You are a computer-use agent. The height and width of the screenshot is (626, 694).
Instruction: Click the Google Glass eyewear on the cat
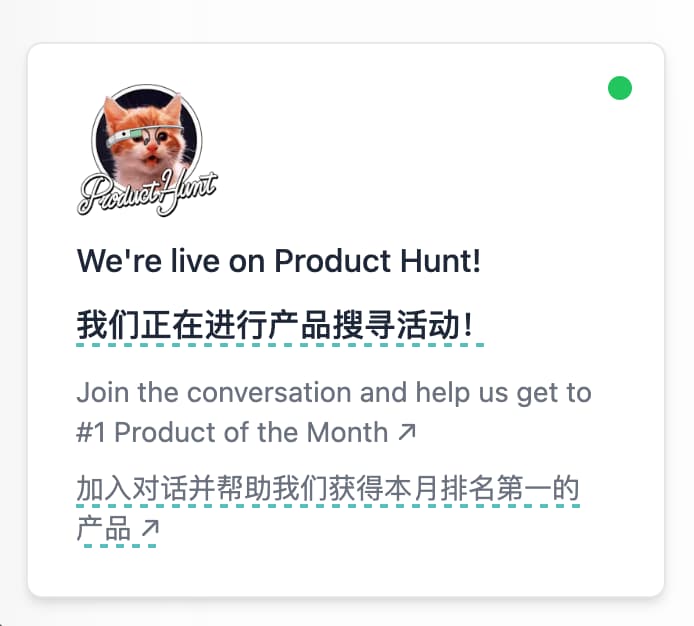[x=144, y=134]
